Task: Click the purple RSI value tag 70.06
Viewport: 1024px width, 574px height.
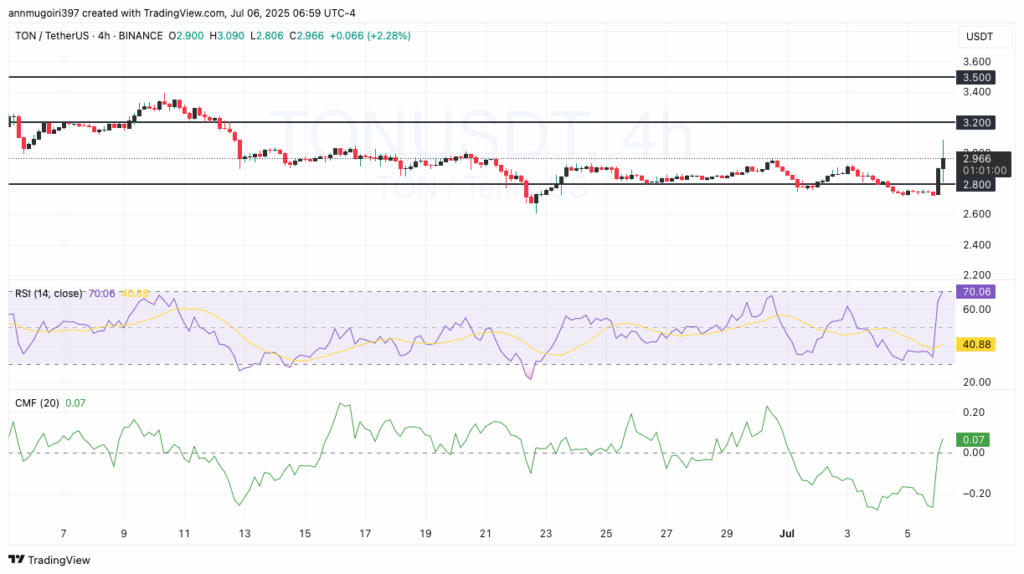Action: [x=976, y=291]
